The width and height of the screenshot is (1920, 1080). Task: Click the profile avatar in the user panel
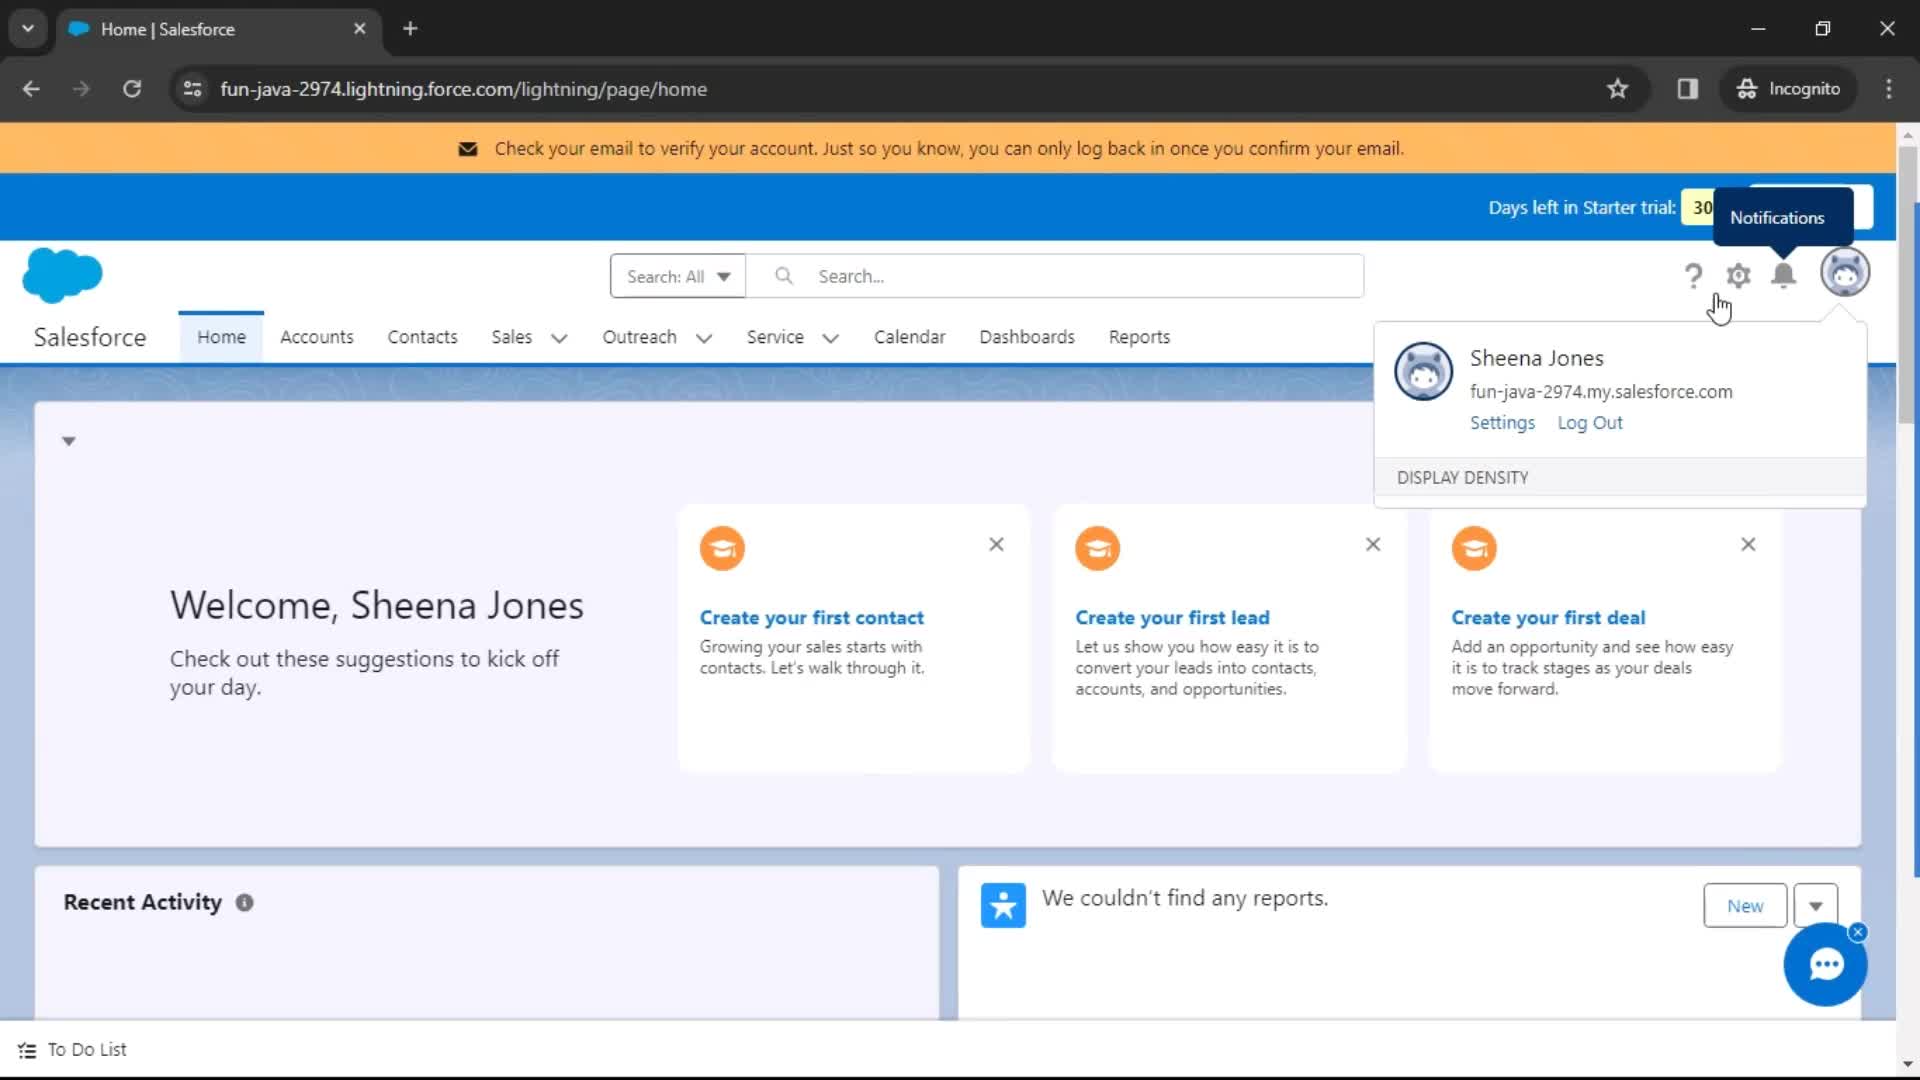1423,371
